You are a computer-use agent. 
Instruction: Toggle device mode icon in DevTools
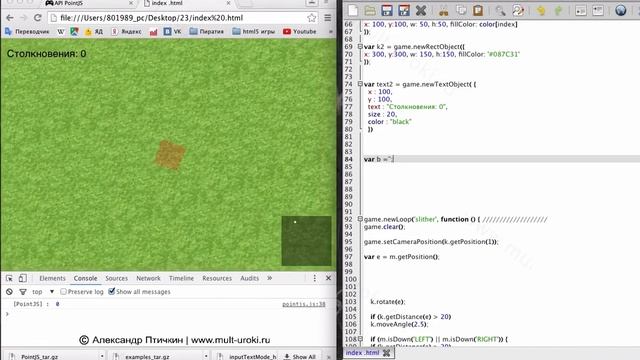click(x=22, y=278)
